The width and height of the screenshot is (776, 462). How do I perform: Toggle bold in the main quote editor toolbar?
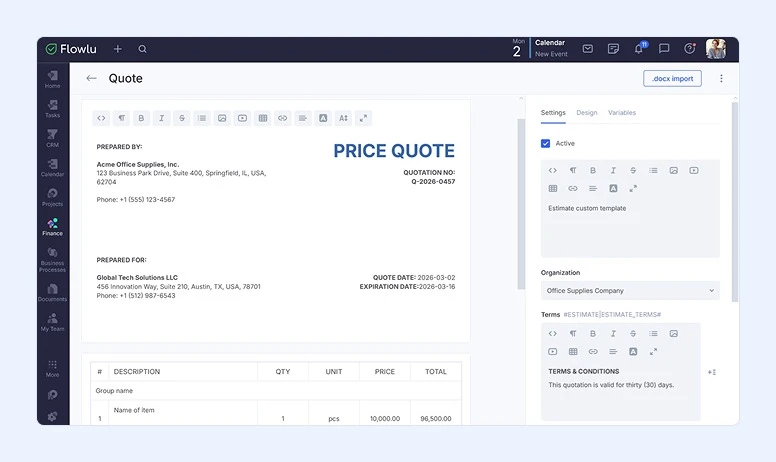141,118
